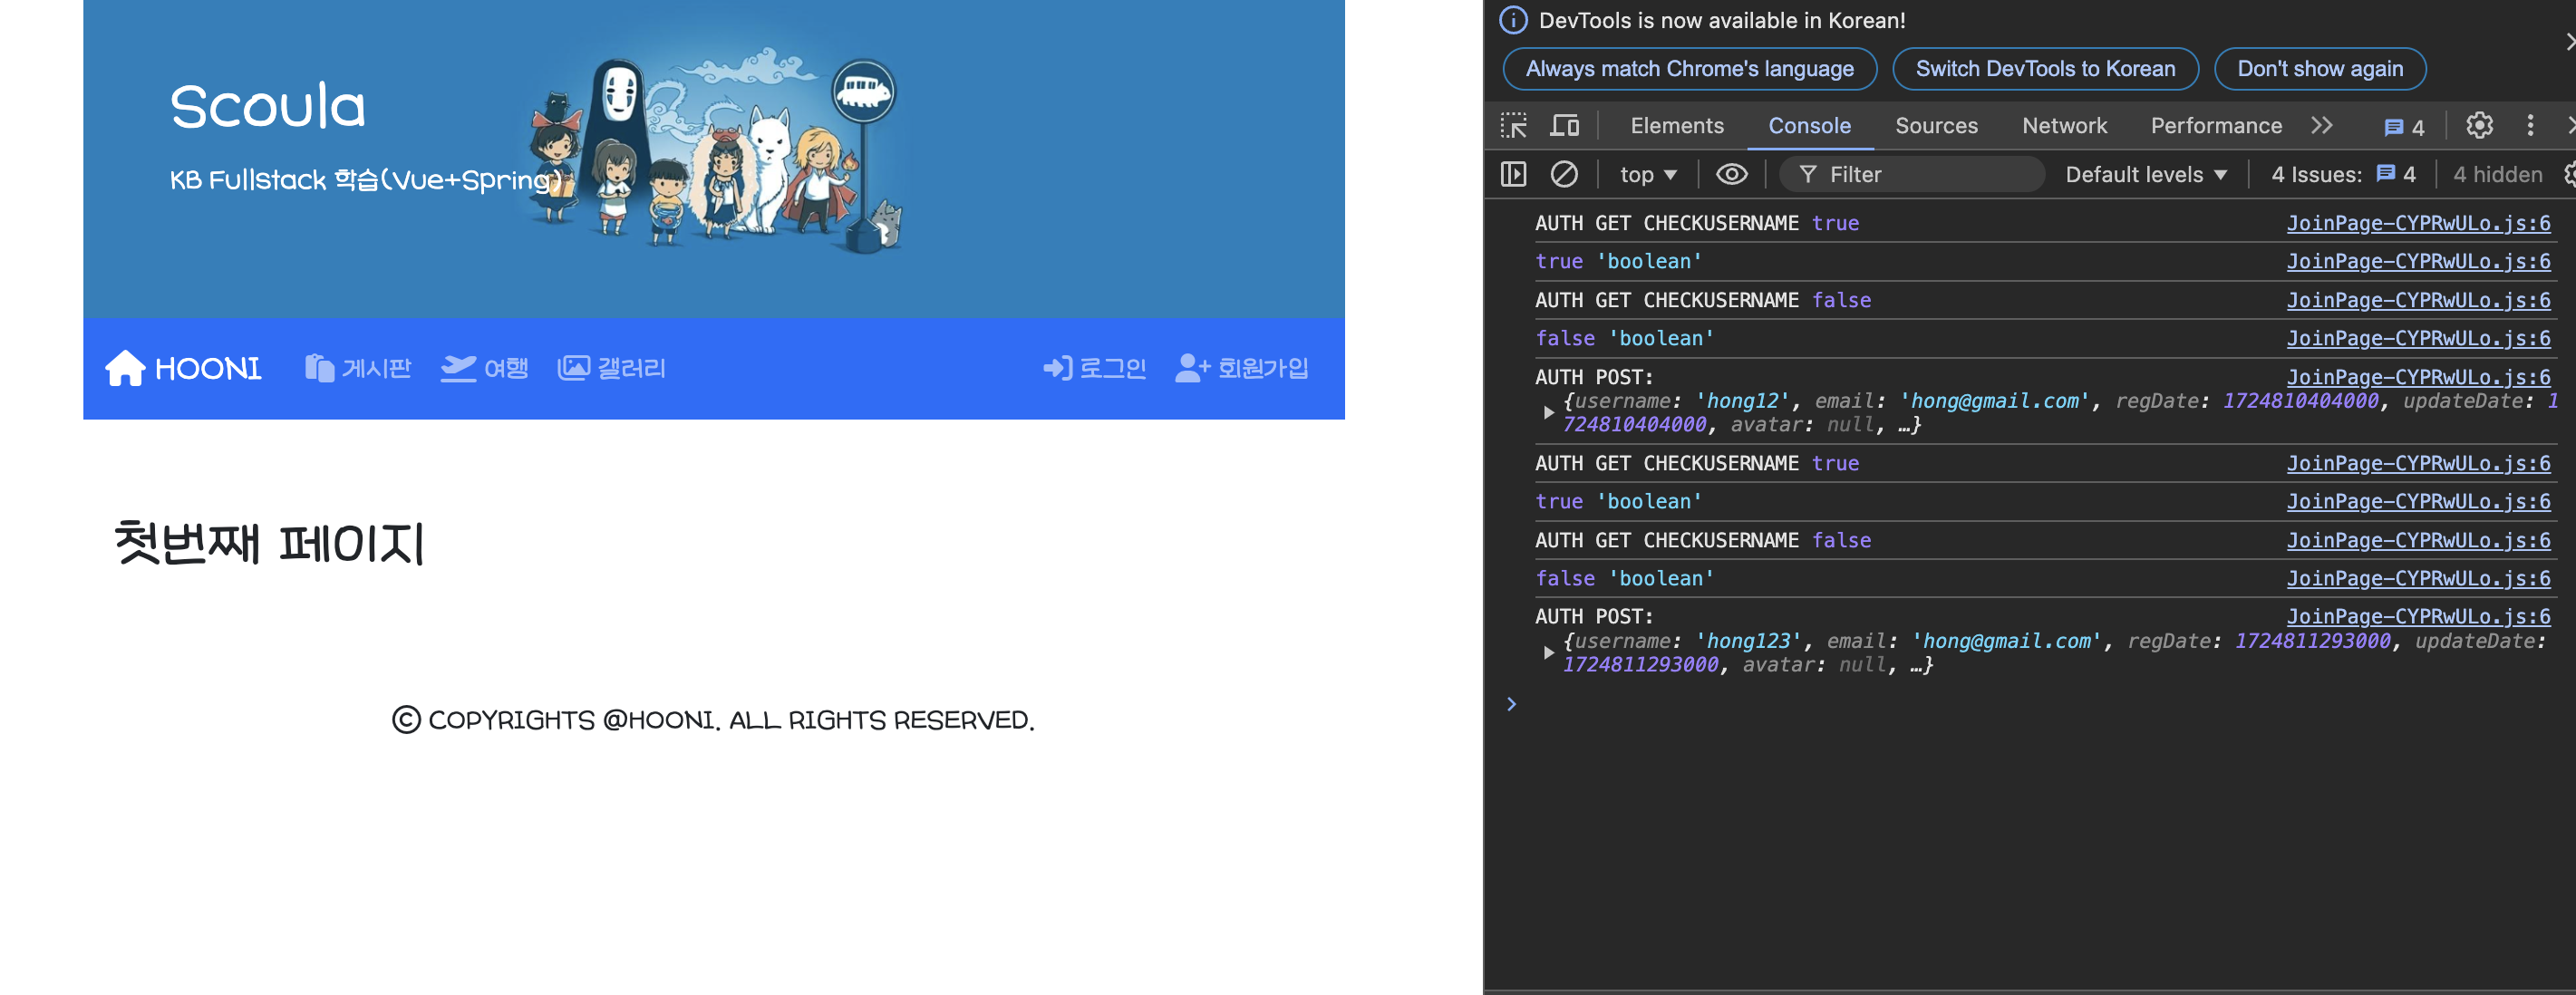Click the clear console icon

click(1564, 175)
